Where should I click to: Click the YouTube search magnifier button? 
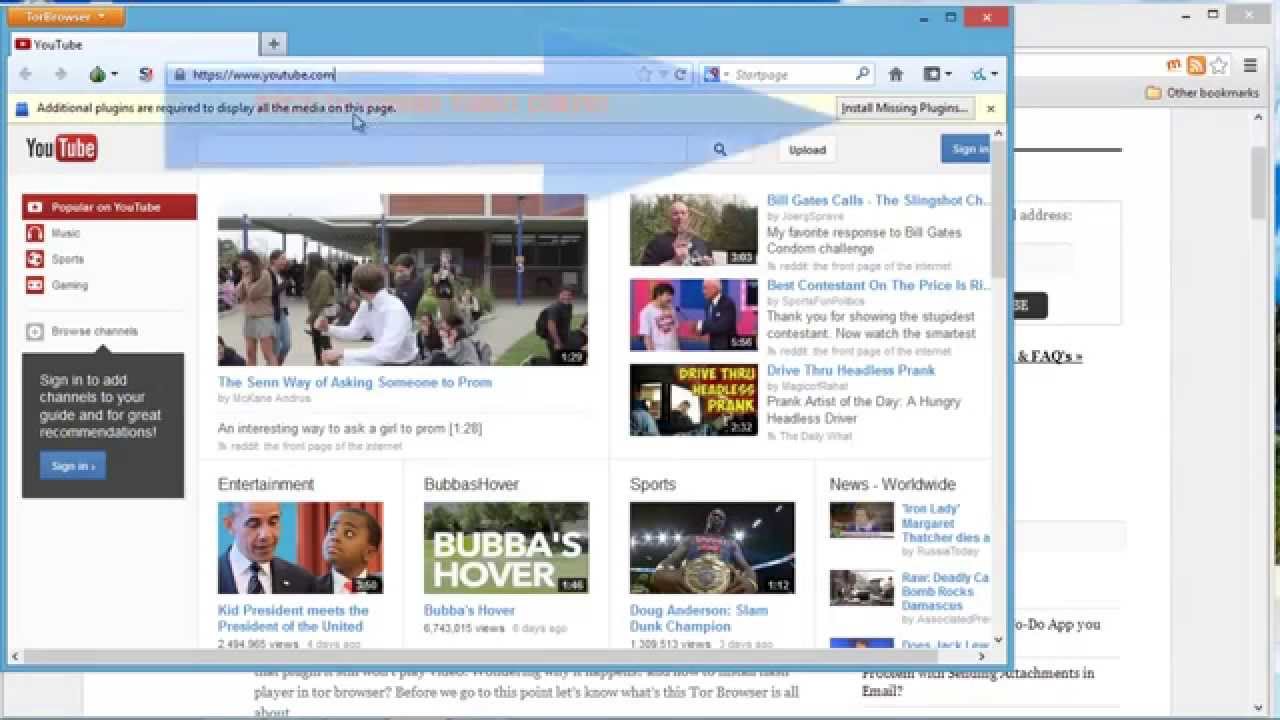pos(720,150)
